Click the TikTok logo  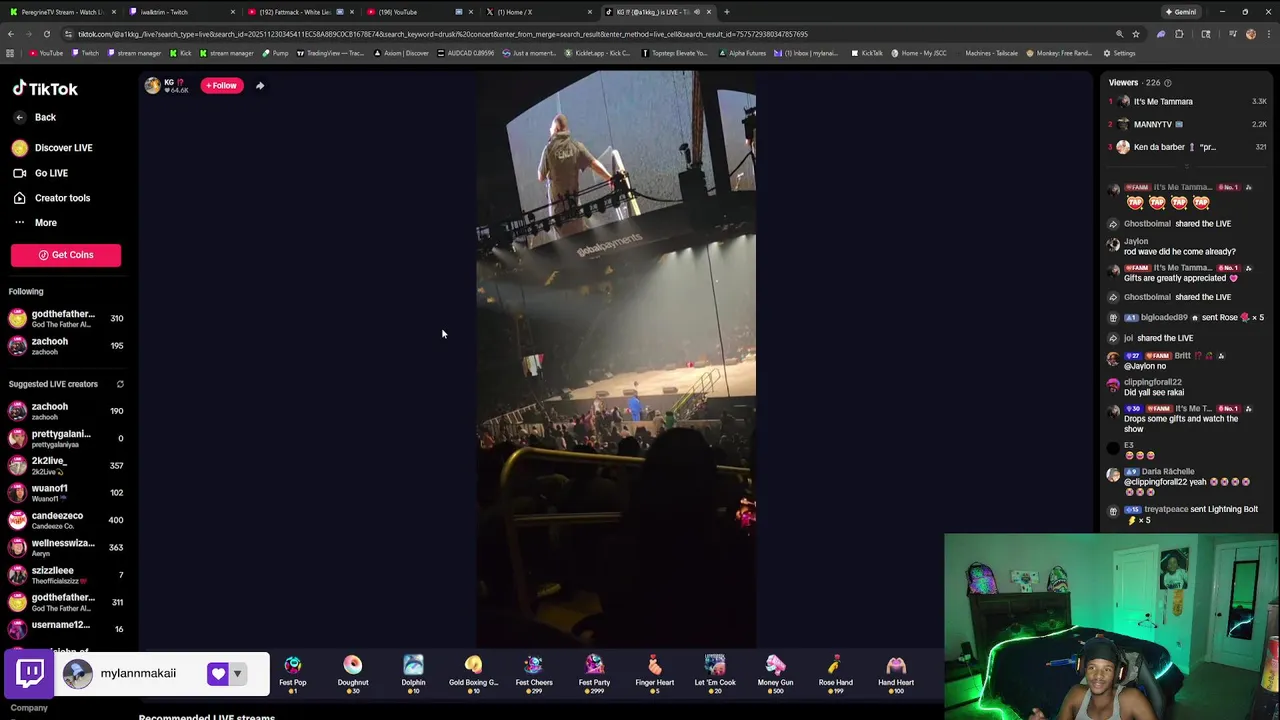click(x=45, y=89)
